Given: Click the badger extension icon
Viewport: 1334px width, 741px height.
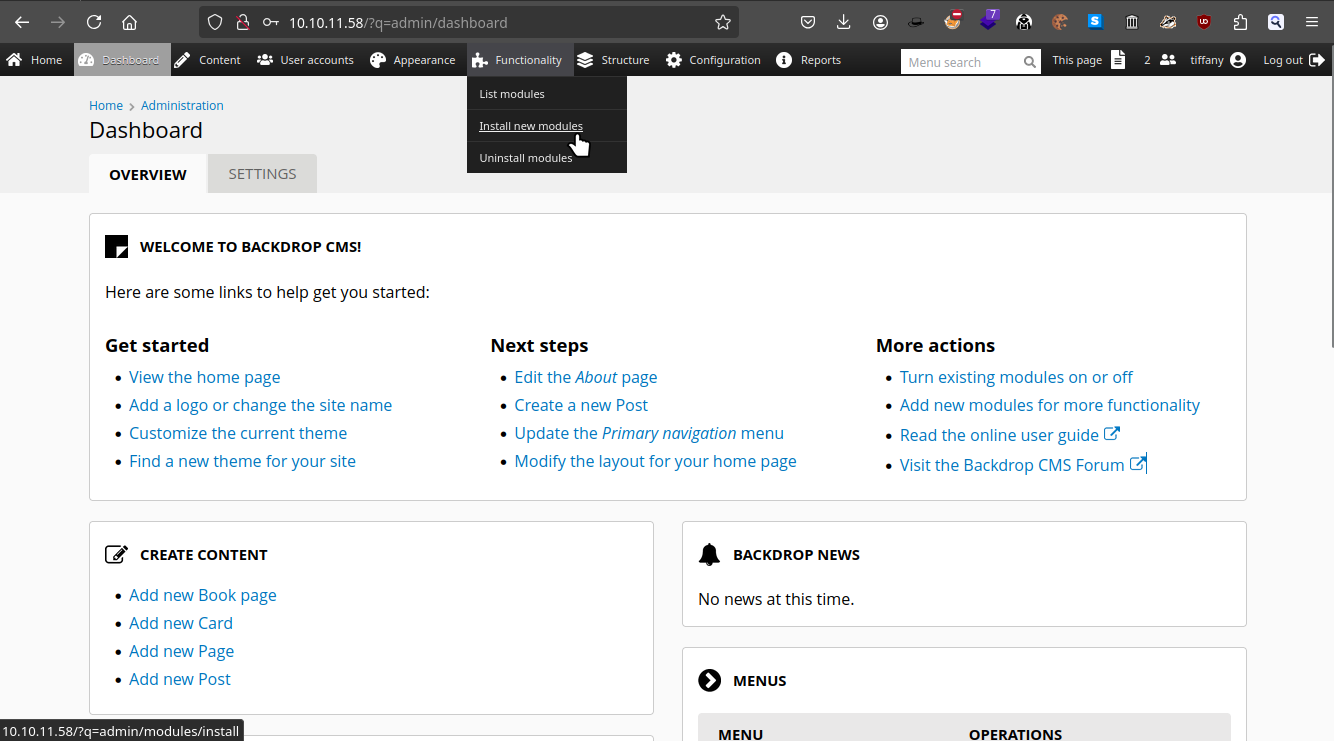Looking at the screenshot, I should tap(1168, 22).
